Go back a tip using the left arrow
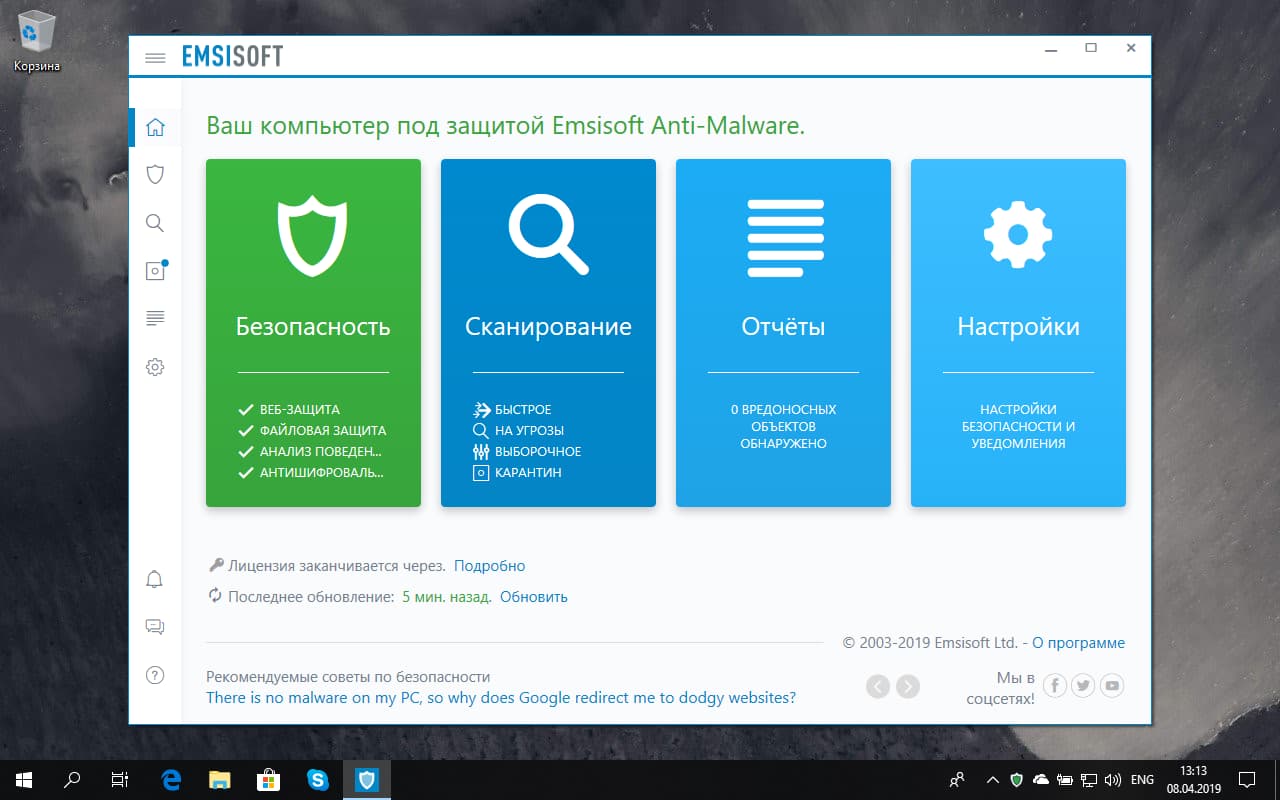The image size is (1280, 800). click(x=877, y=686)
